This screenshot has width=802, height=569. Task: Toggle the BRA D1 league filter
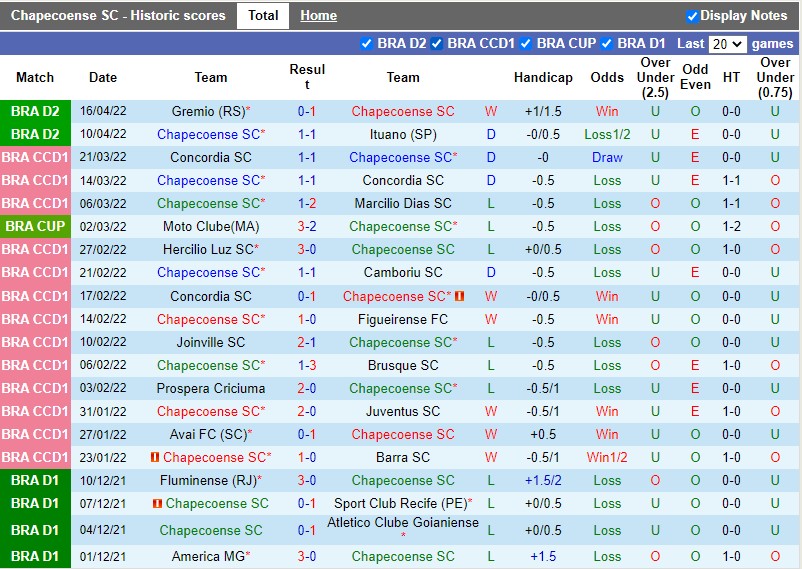tap(606, 44)
